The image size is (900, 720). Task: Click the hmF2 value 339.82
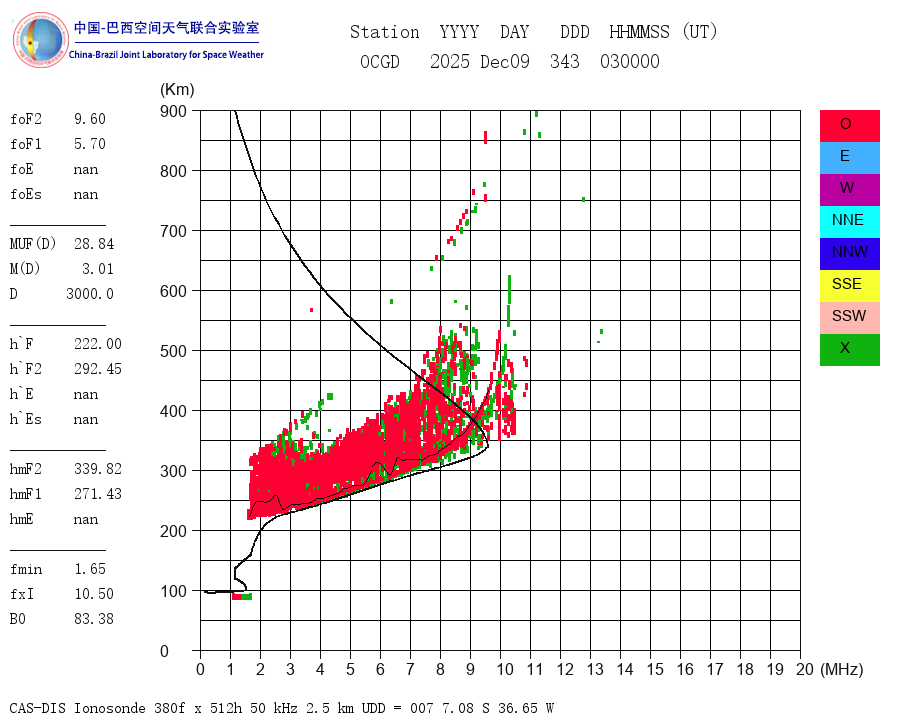98,469
